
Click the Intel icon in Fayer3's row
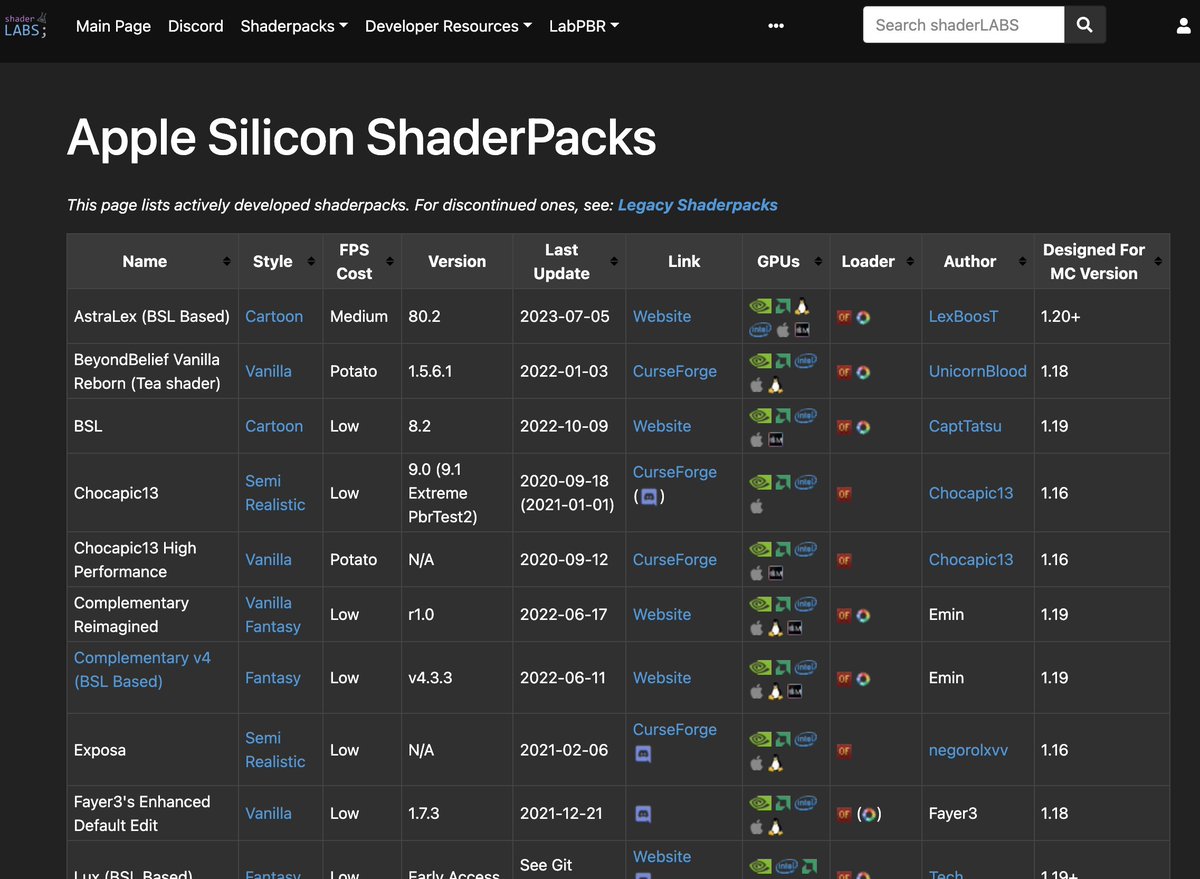[806, 802]
